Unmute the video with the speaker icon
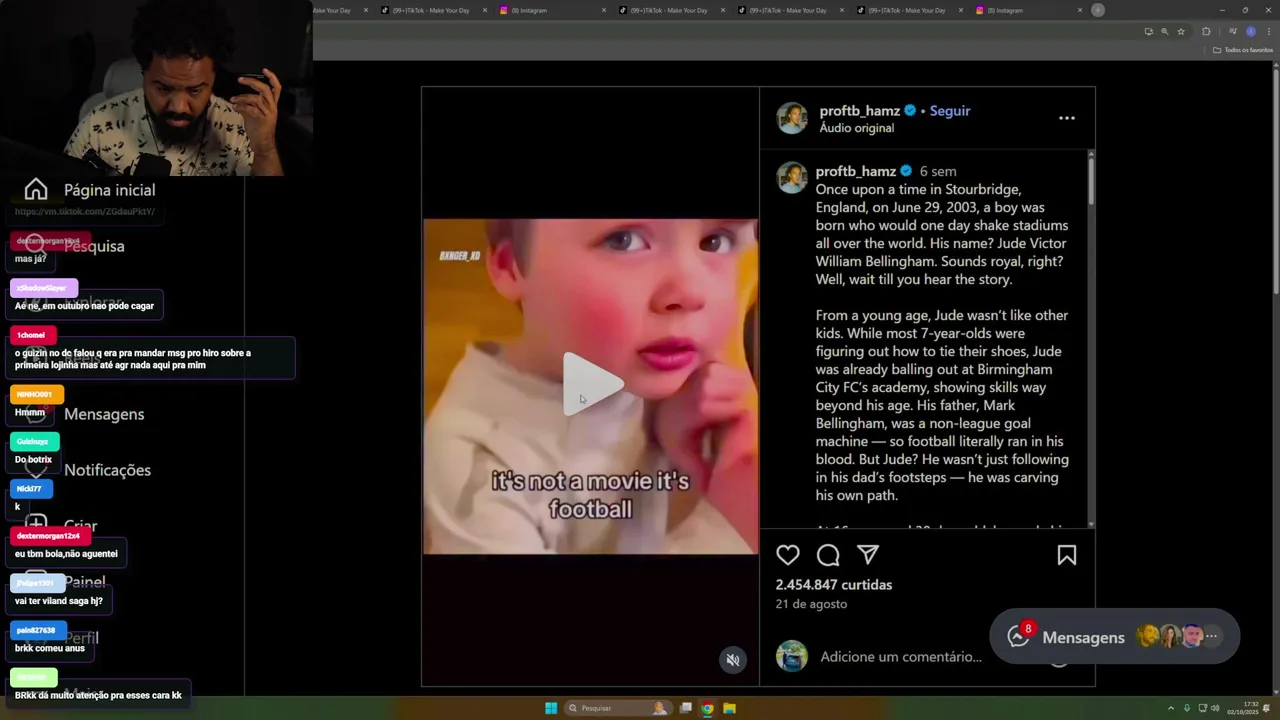Screen dimensions: 1280x720 pyautogui.click(x=733, y=660)
